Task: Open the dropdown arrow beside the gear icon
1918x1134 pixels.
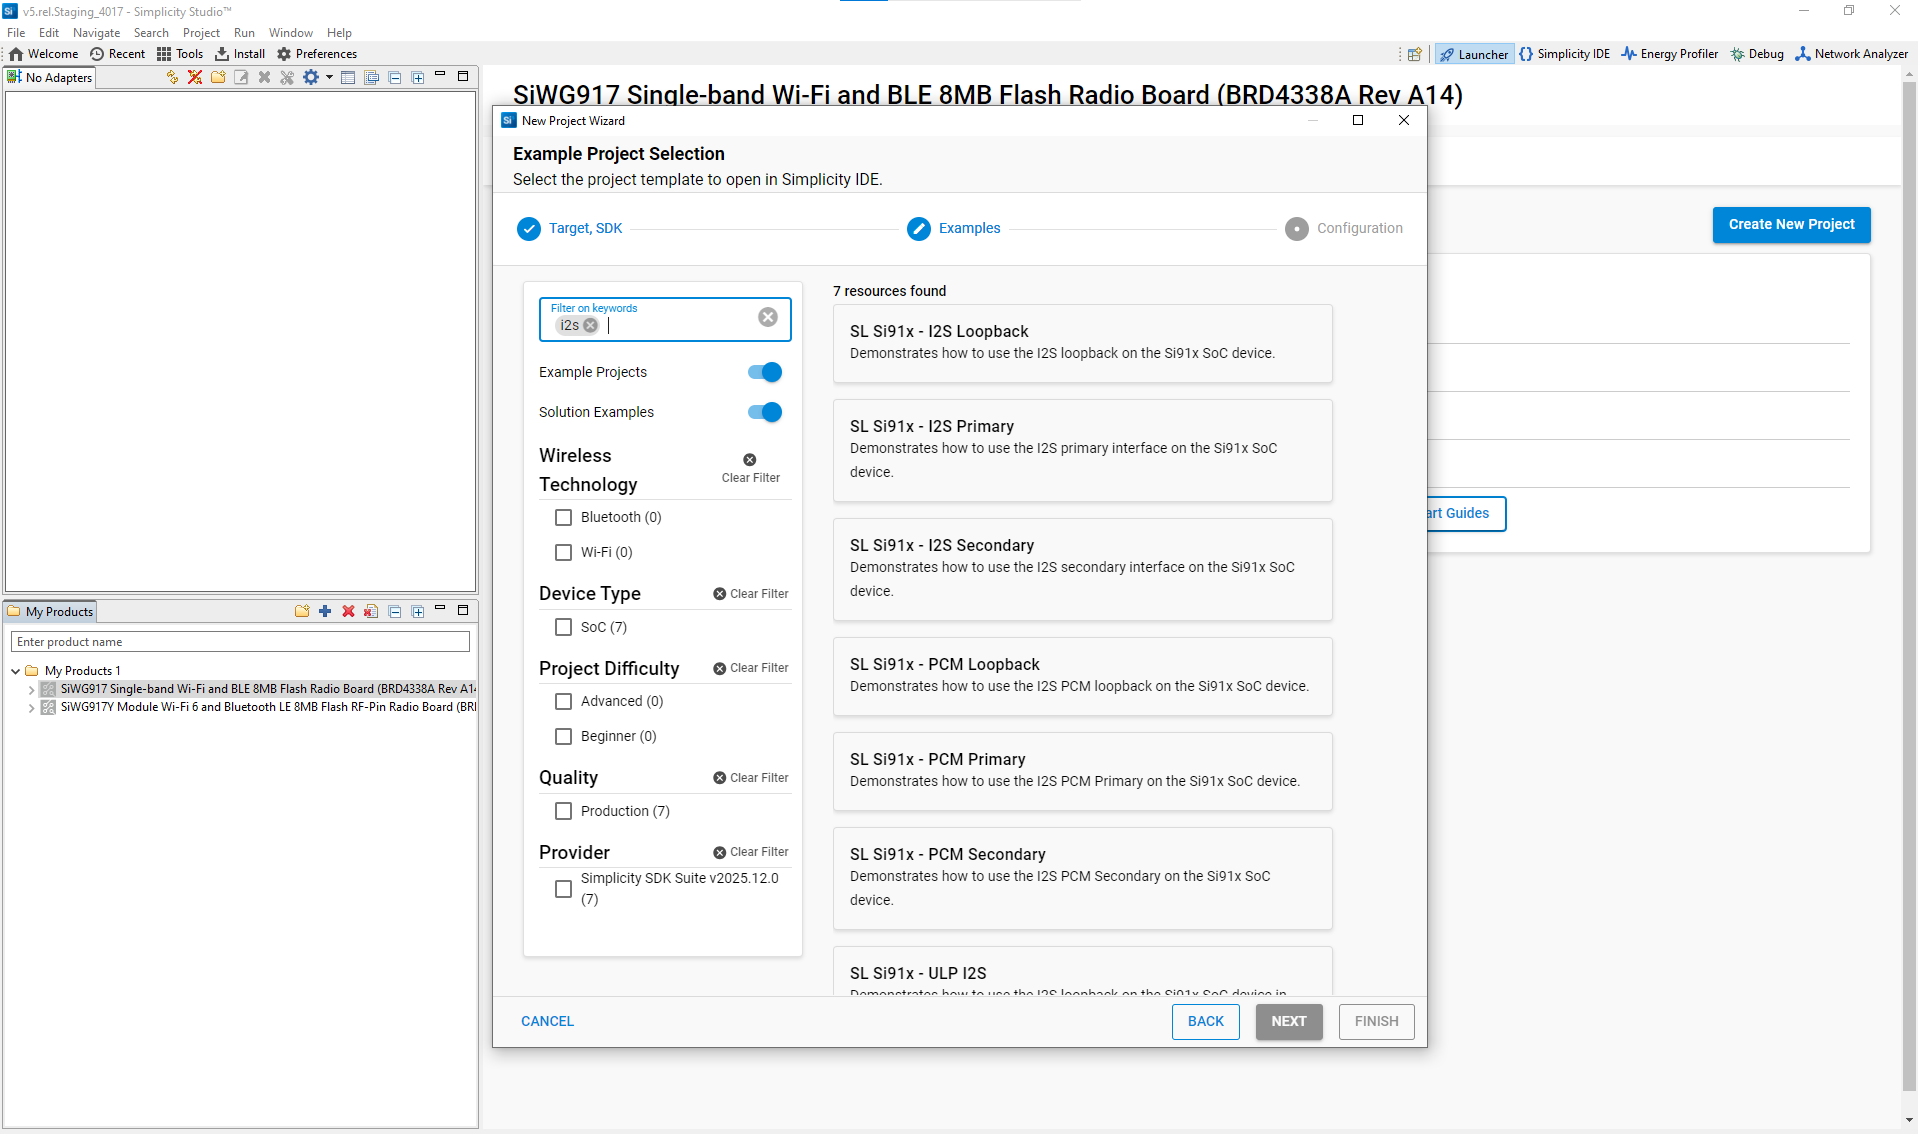Action: [x=329, y=77]
